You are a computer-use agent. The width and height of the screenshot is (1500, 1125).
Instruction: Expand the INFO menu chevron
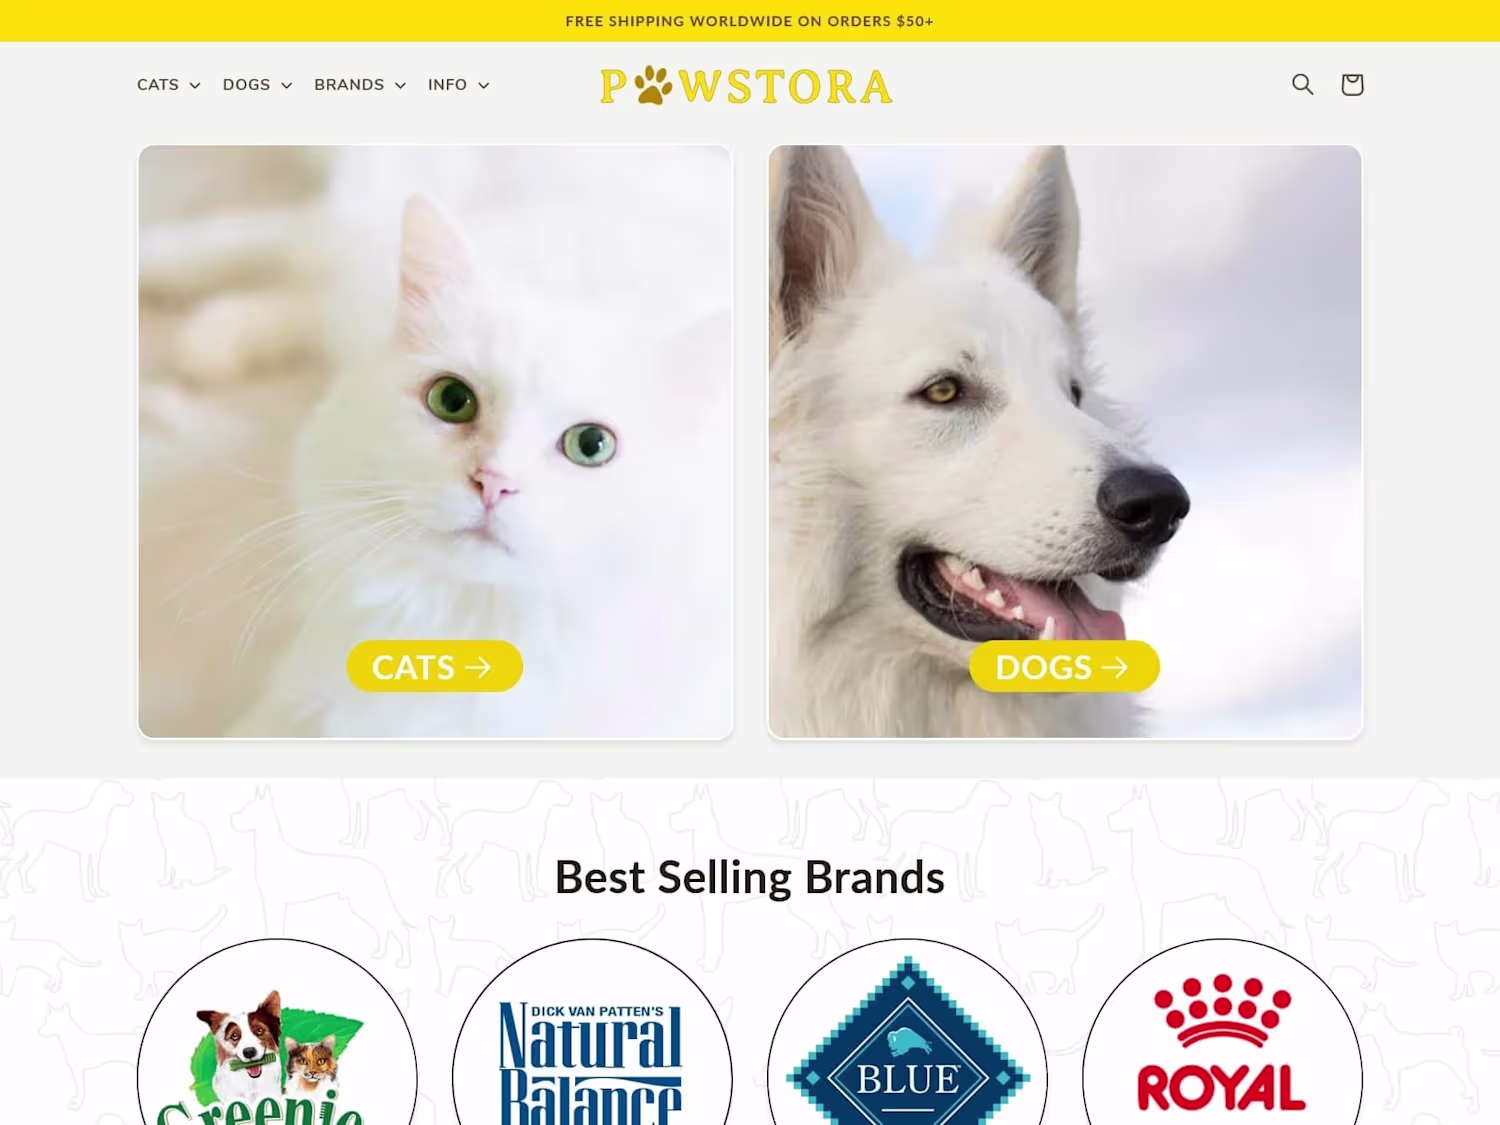coord(484,86)
